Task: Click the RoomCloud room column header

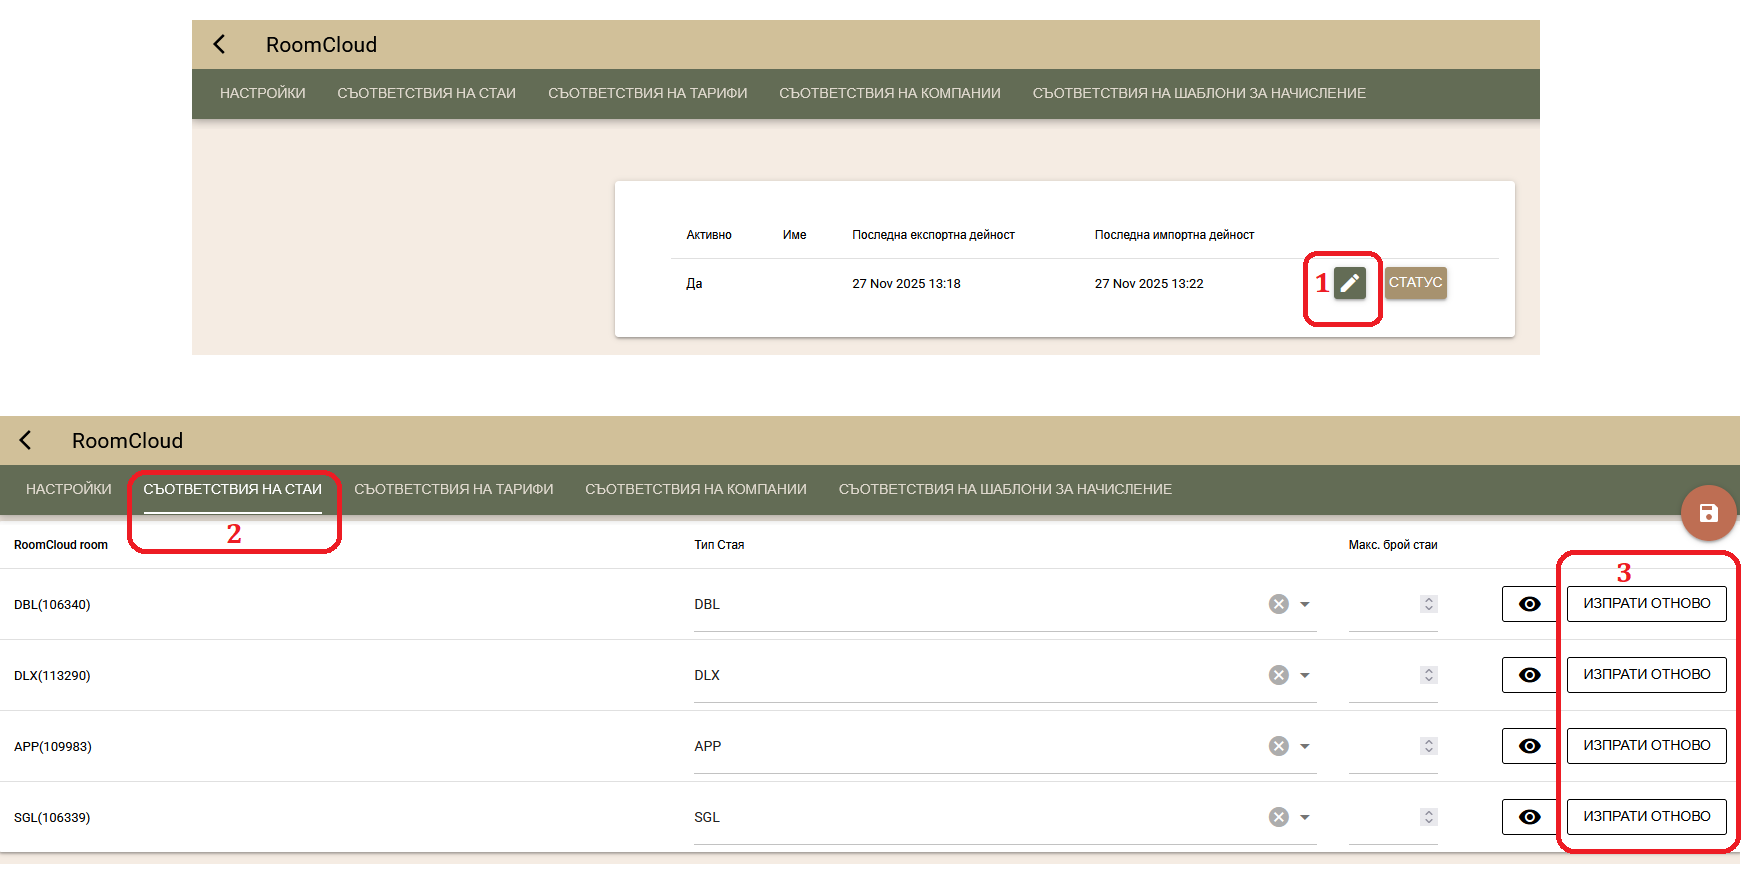Action: [x=61, y=545]
